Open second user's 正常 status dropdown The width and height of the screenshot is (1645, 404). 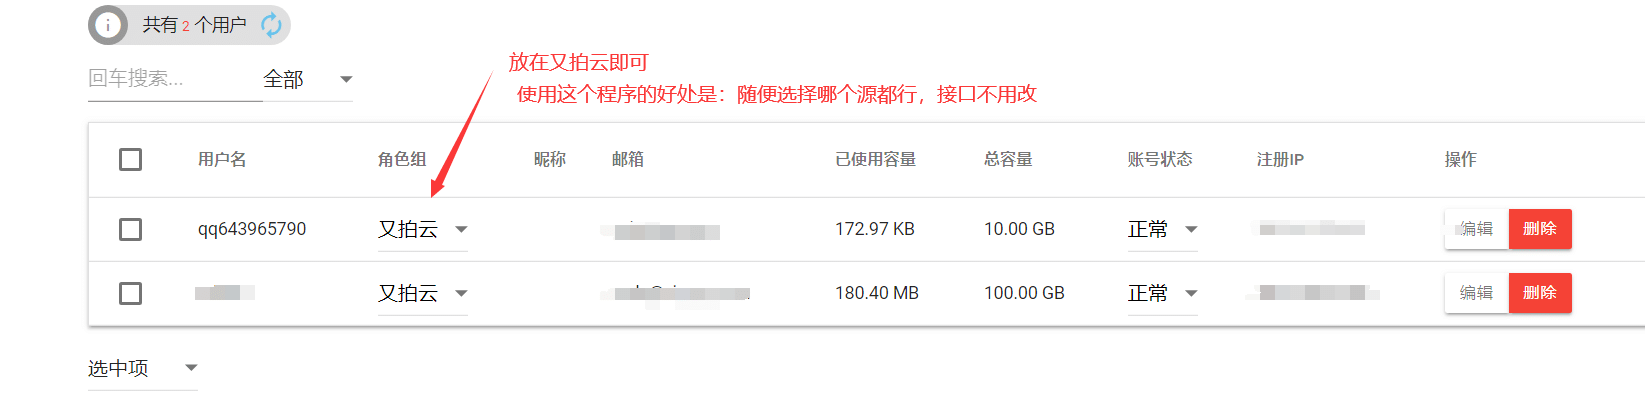tap(1162, 294)
